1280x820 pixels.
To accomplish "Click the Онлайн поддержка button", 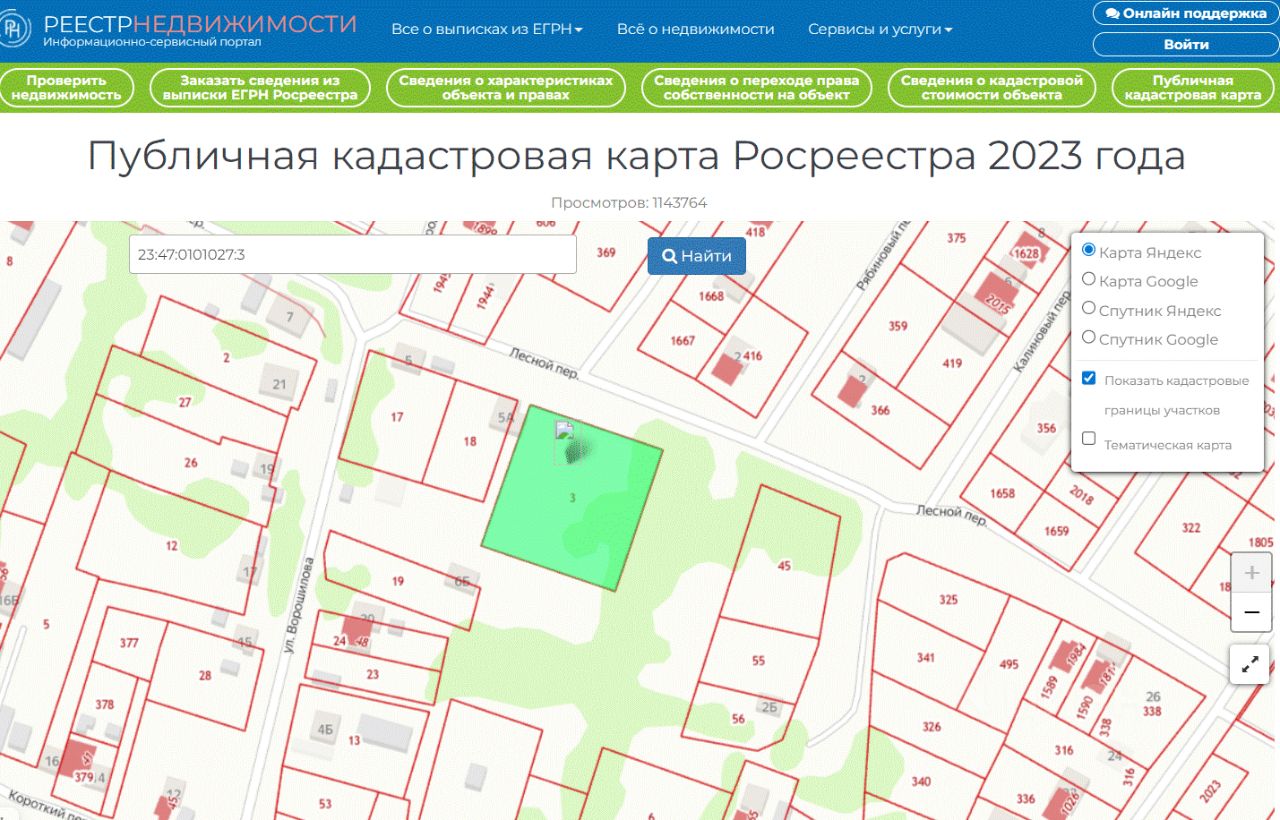I will [1186, 14].
